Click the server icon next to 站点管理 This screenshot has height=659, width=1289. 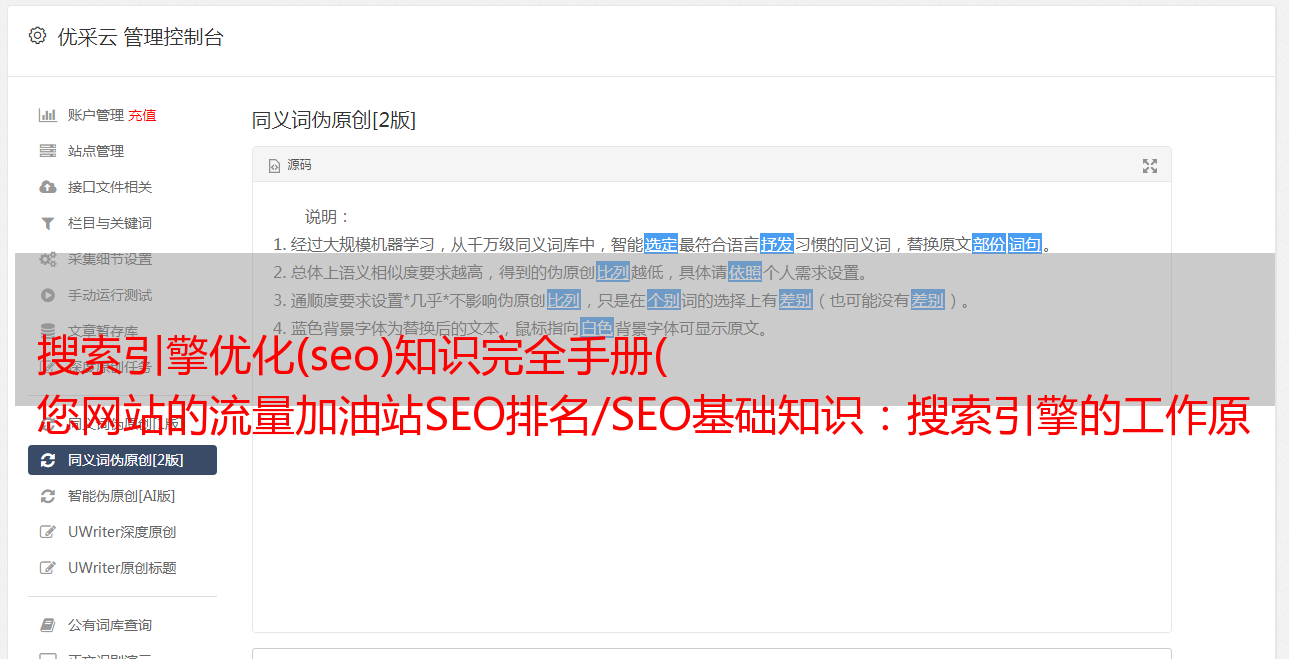coord(47,151)
